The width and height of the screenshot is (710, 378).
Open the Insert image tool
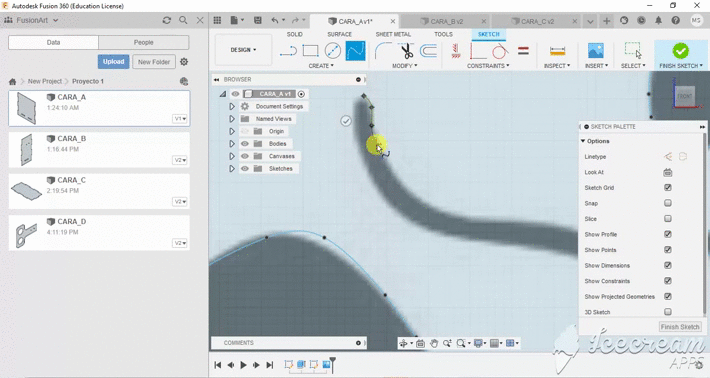pos(596,51)
